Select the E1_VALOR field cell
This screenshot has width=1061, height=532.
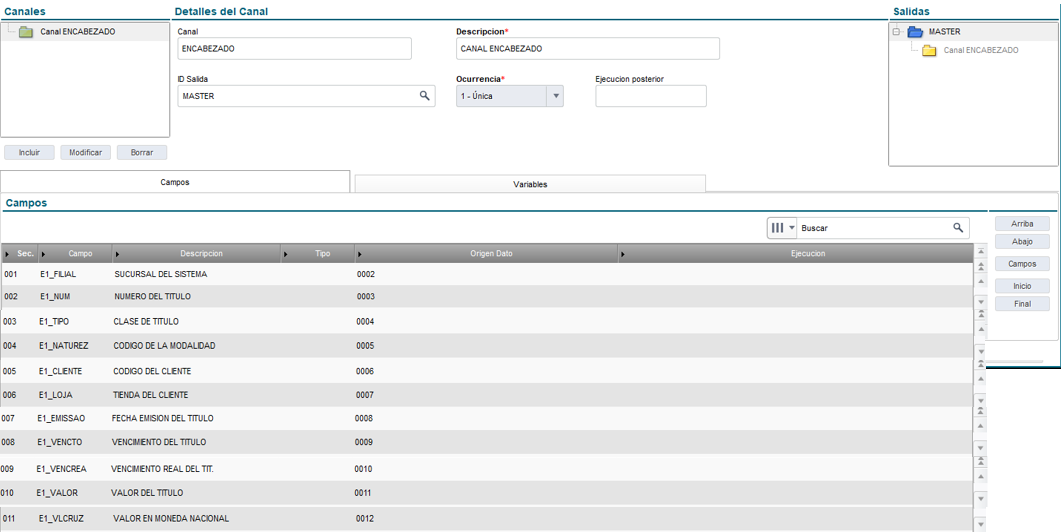(x=57, y=493)
